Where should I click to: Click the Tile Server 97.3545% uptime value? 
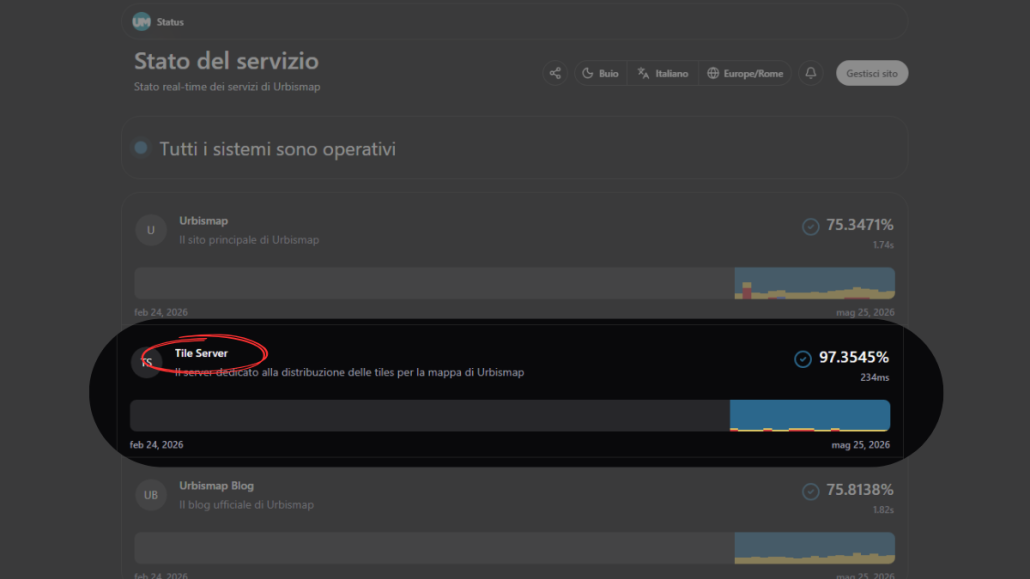(854, 357)
